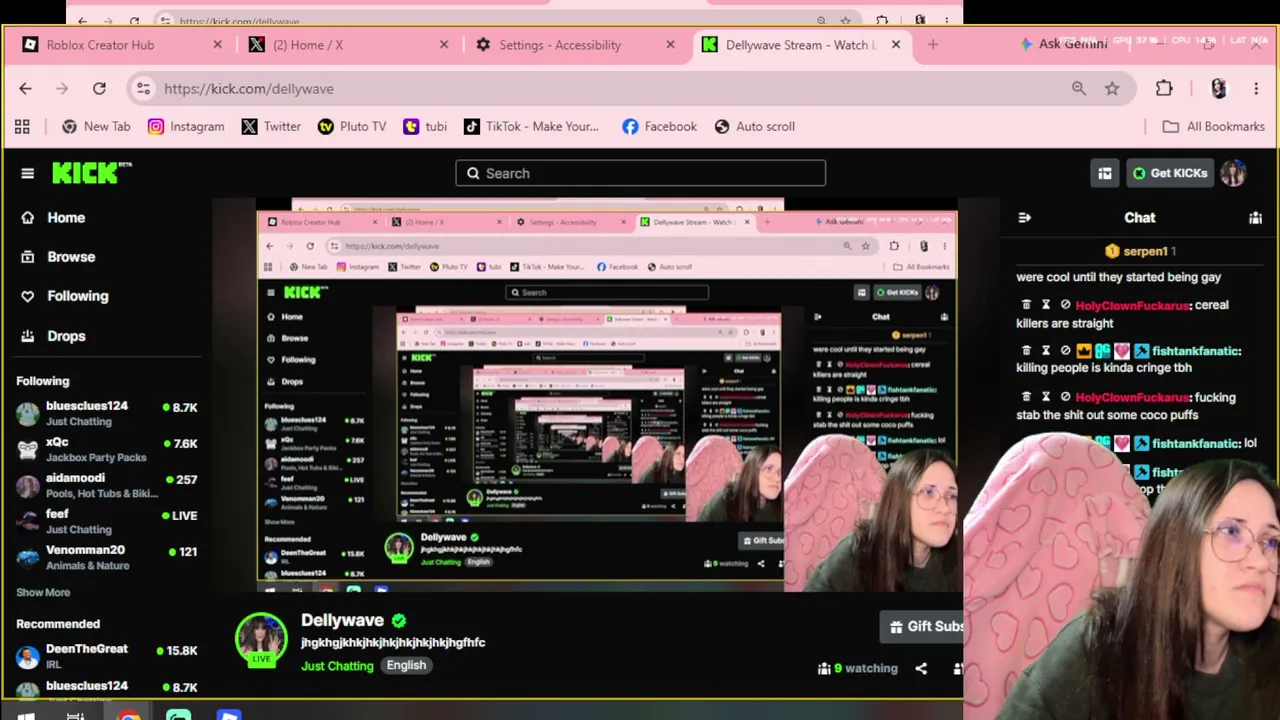Open the Dellywave LIVE avatar below the stream
The width and height of the screenshot is (1280, 720).
click(261, 639)
